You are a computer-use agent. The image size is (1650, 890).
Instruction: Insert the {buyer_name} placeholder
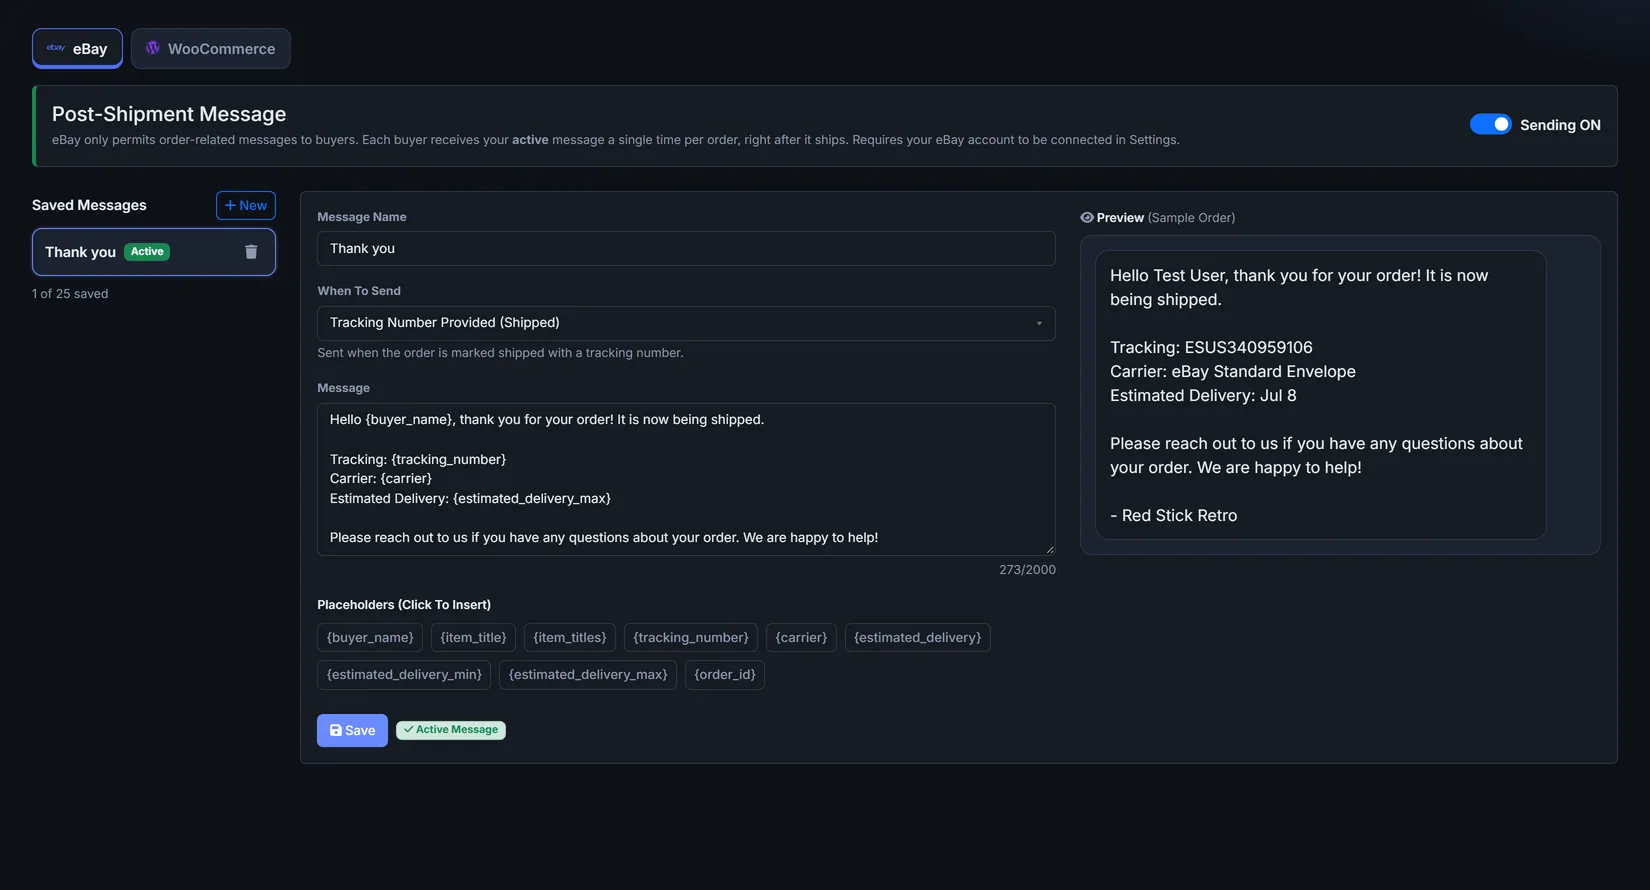tap(370, 637)
